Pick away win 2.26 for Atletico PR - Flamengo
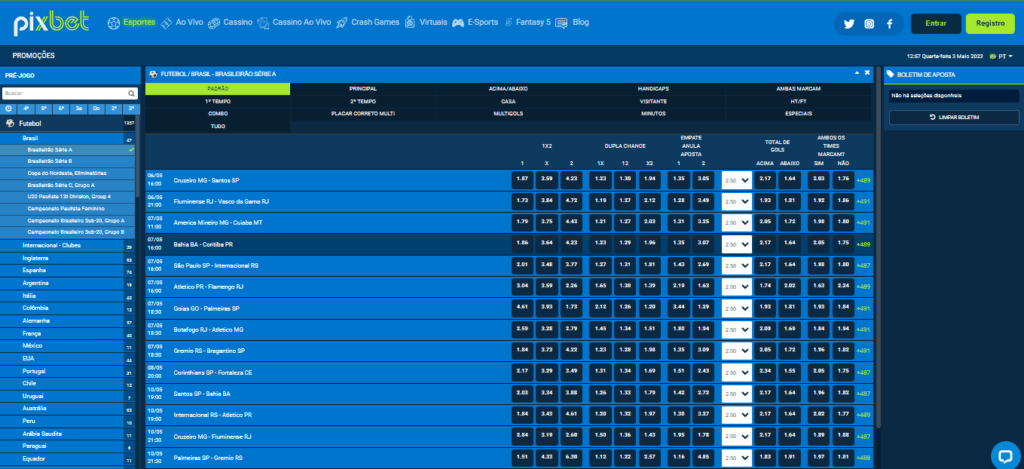Image resolution: width=1024 pixels, height=469 pixels. coord(571,287)
